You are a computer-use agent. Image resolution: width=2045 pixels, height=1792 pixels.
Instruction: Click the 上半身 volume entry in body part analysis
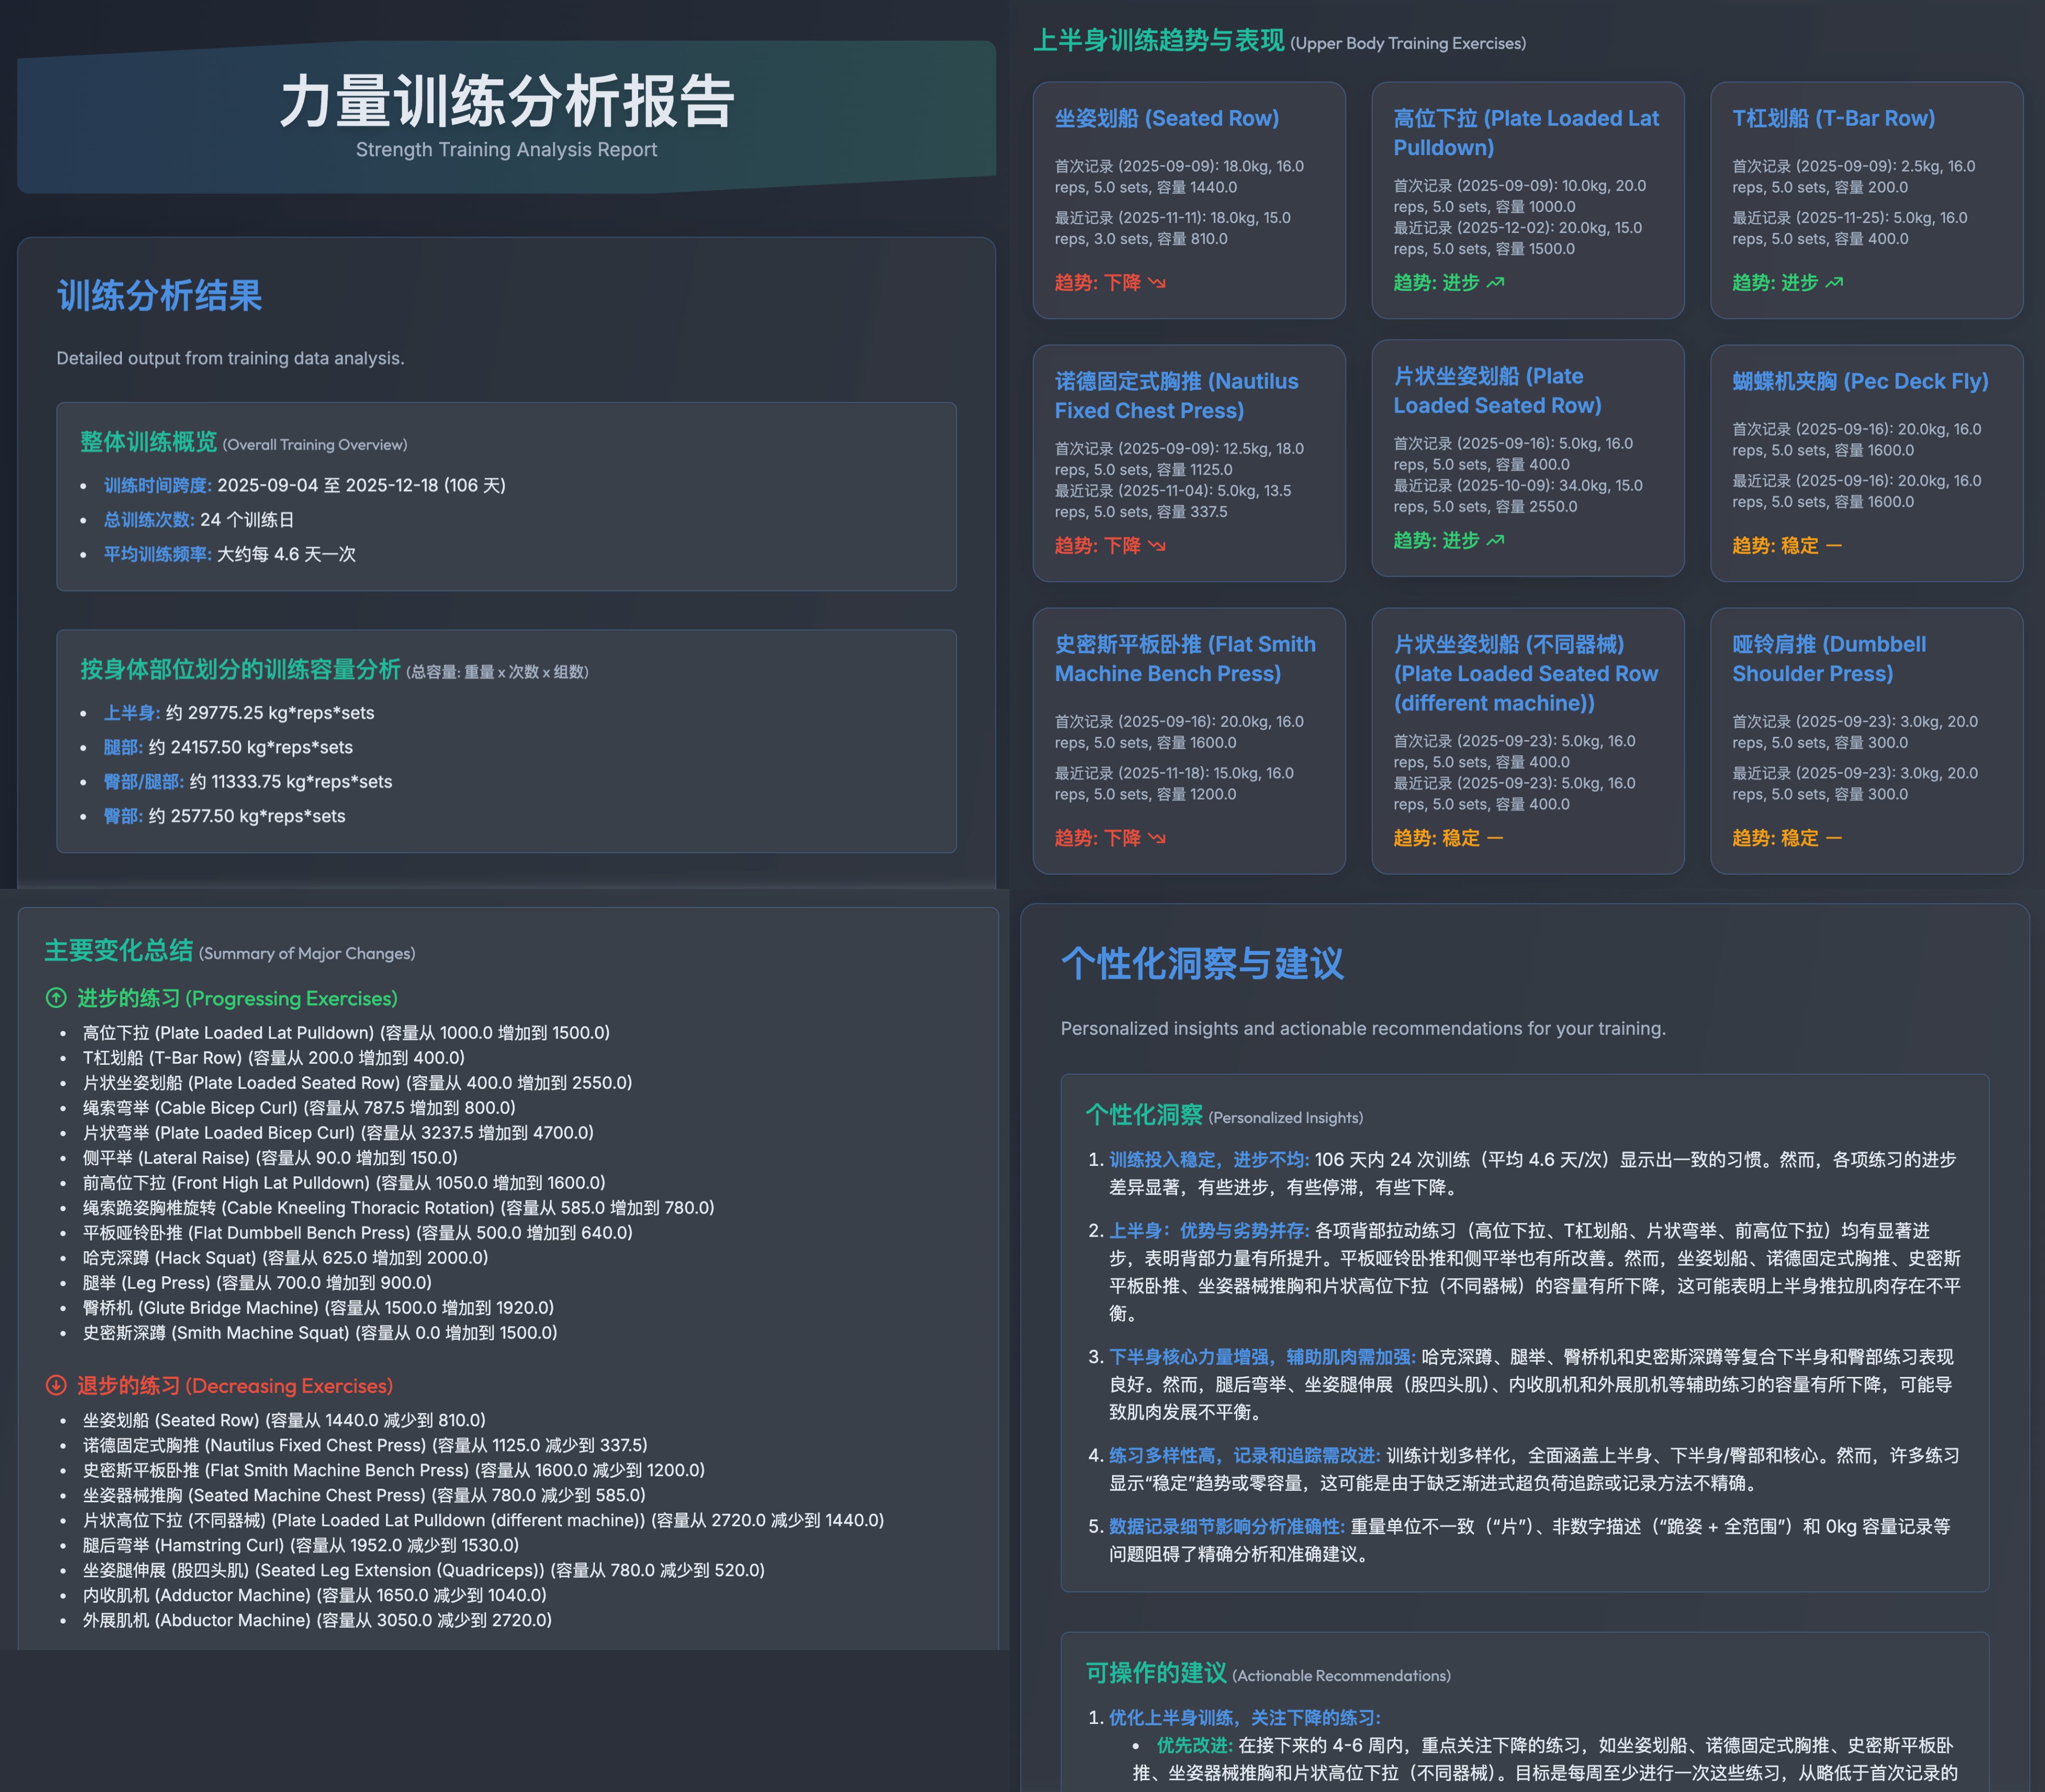point(238,713)
